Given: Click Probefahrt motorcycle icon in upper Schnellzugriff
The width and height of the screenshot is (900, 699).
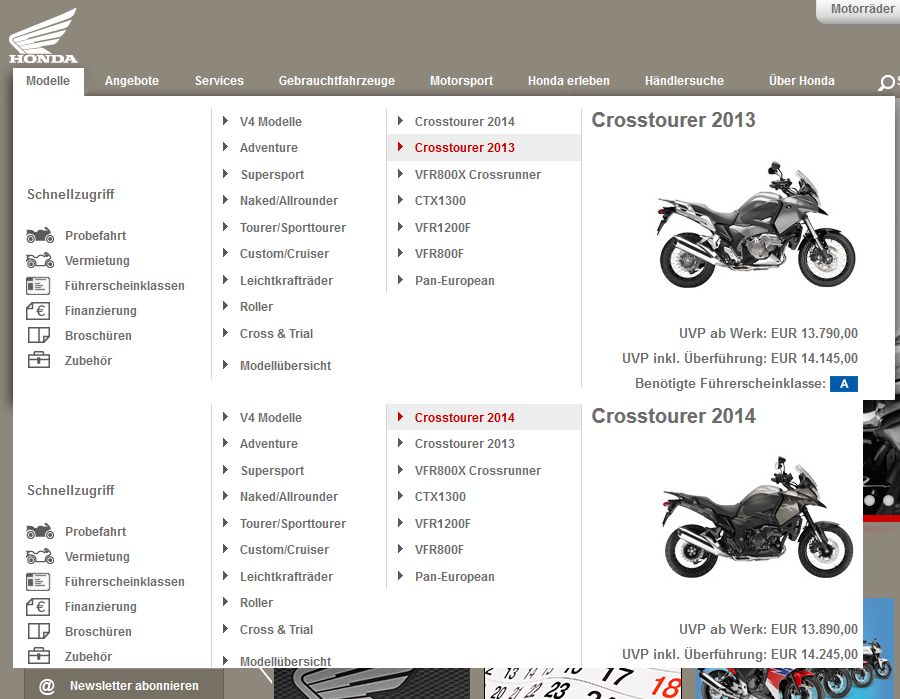Looking at the screenshot, I should pyautogui.click(x=40, y=236).
